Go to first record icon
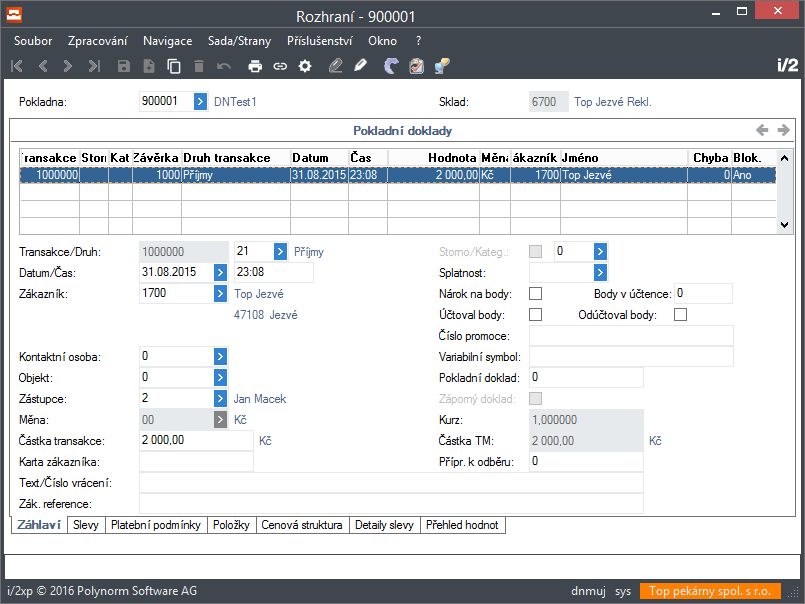The height and width of the screenshot is (604, 805). coord(17,66)
